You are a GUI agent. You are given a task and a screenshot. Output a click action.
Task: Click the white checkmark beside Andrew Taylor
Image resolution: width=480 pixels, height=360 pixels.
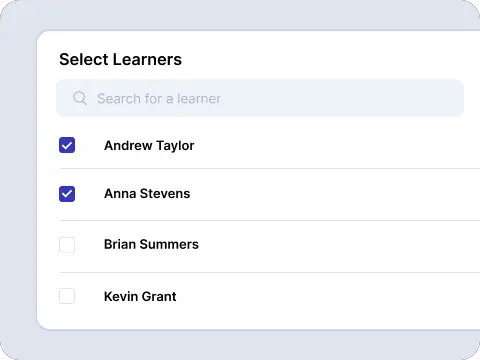(67, 145)
